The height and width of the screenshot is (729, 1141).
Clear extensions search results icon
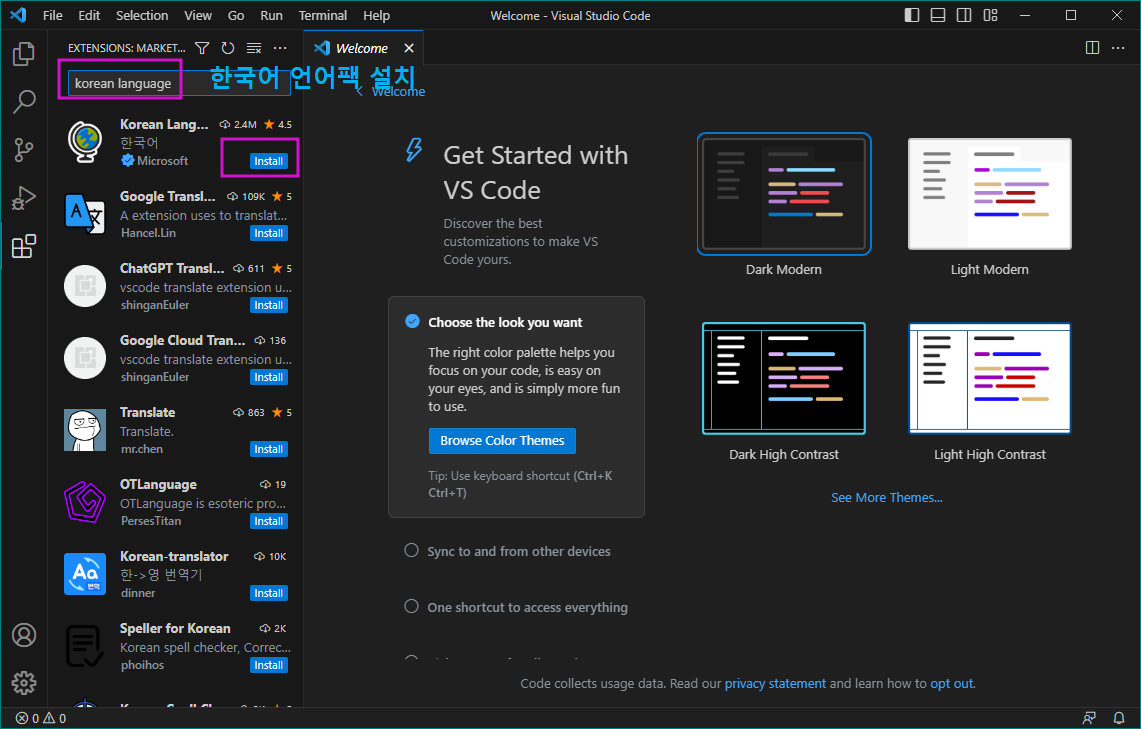pos(254,48)
